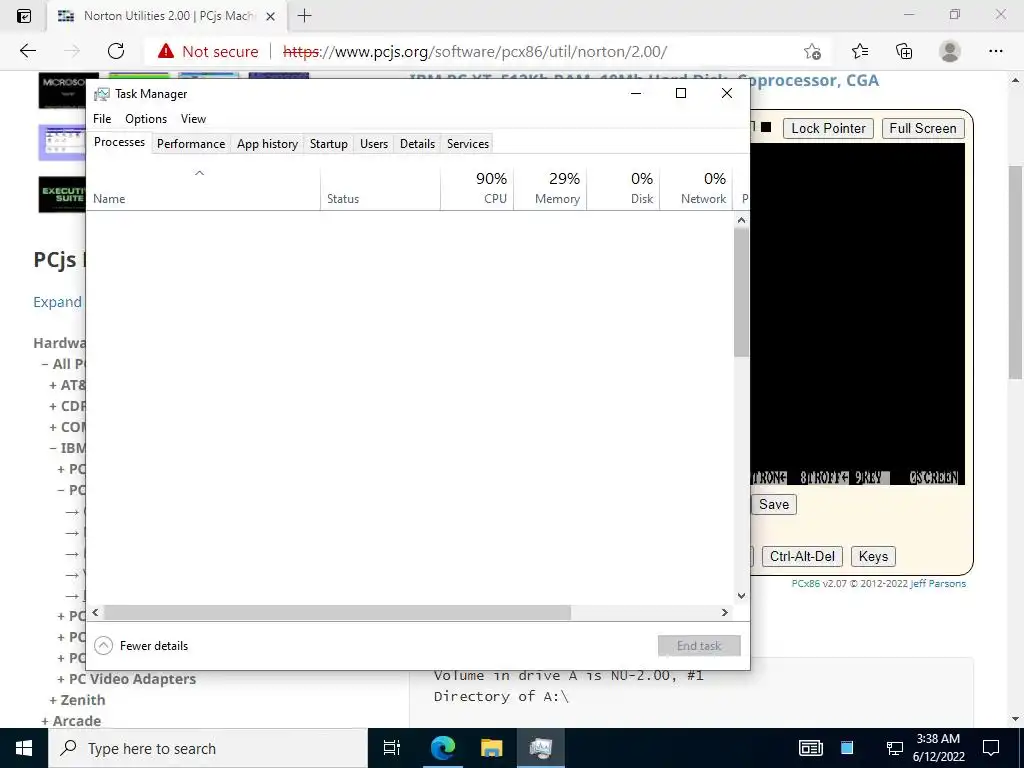Click the address bar URL
Viewport: 1024px width, 768px height.
(475, 52)
